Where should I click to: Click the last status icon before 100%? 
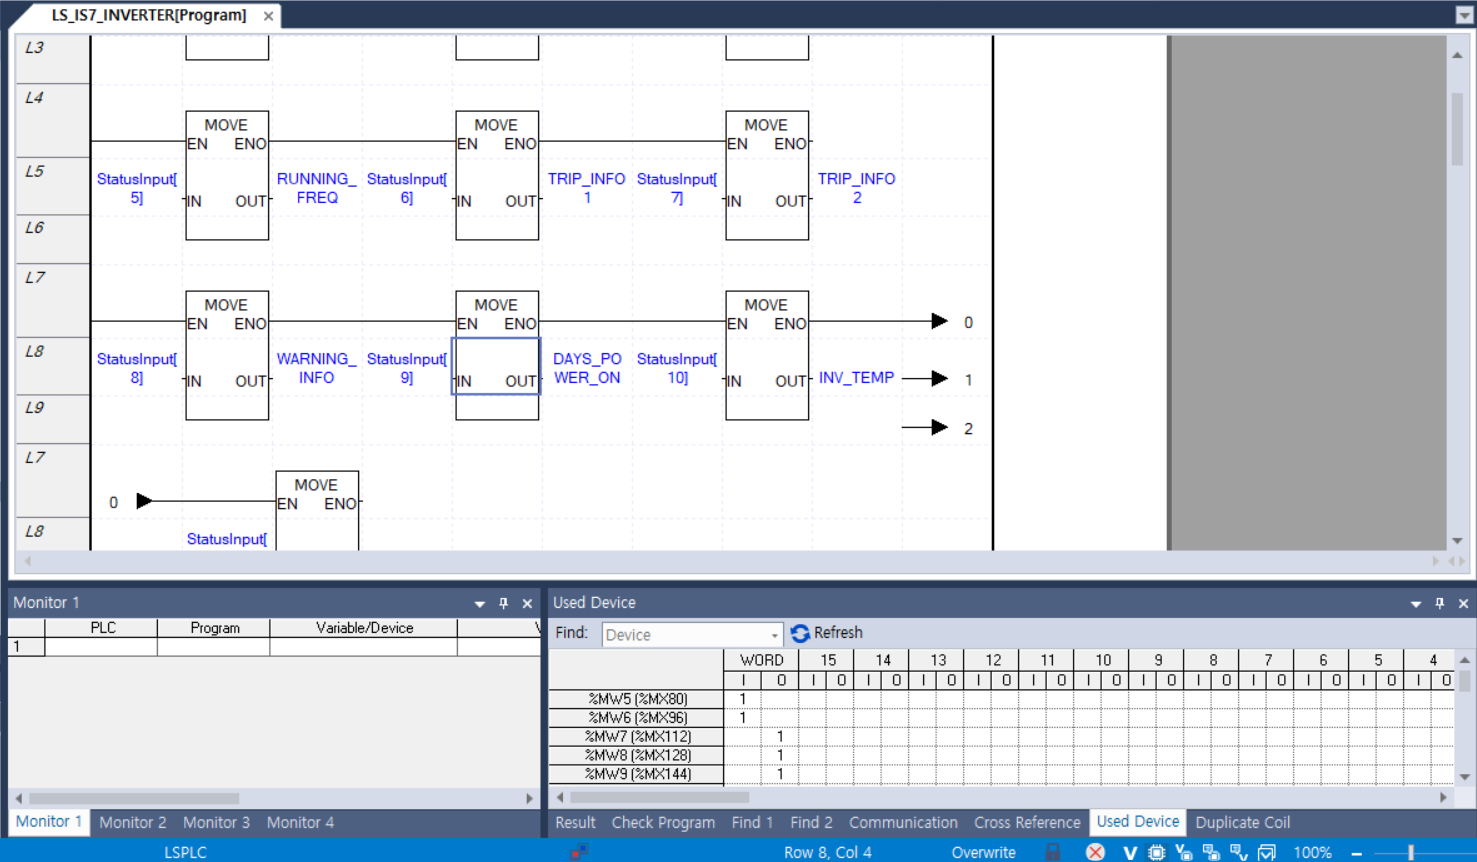click(x=1267, y=852)
